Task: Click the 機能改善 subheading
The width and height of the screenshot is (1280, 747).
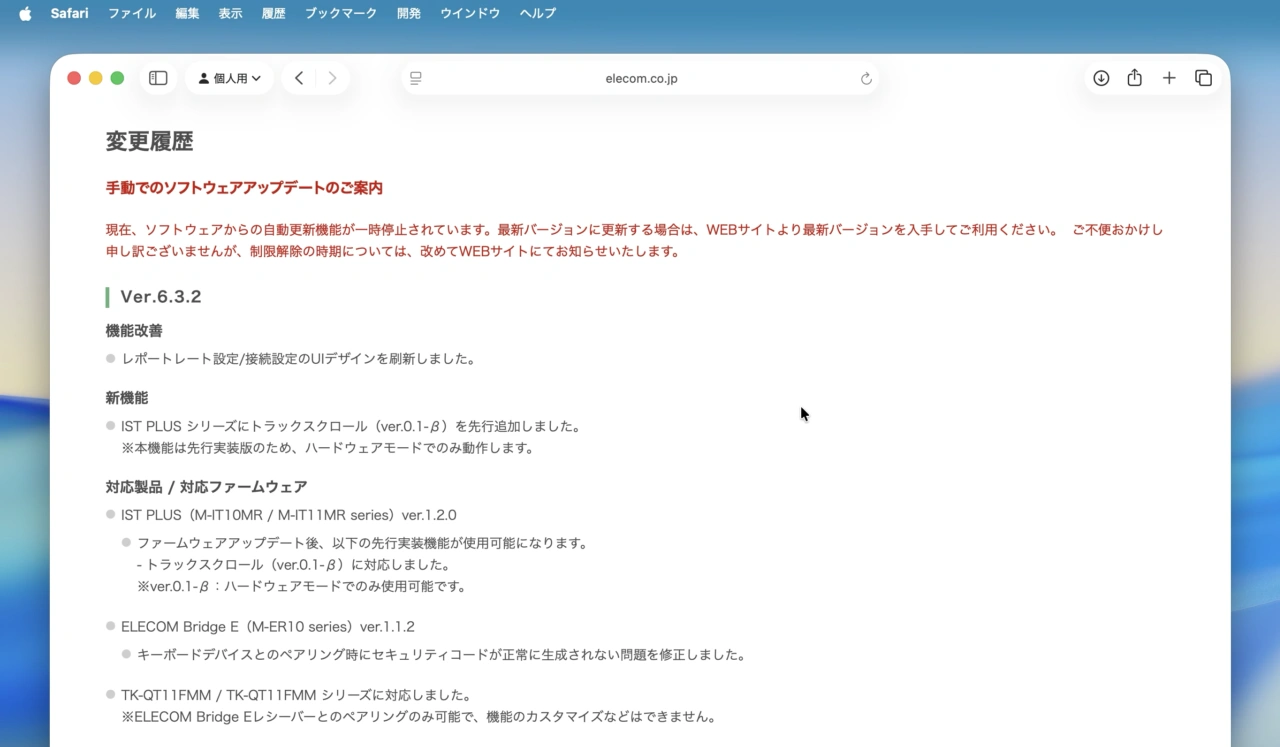Action: (134, 331)
